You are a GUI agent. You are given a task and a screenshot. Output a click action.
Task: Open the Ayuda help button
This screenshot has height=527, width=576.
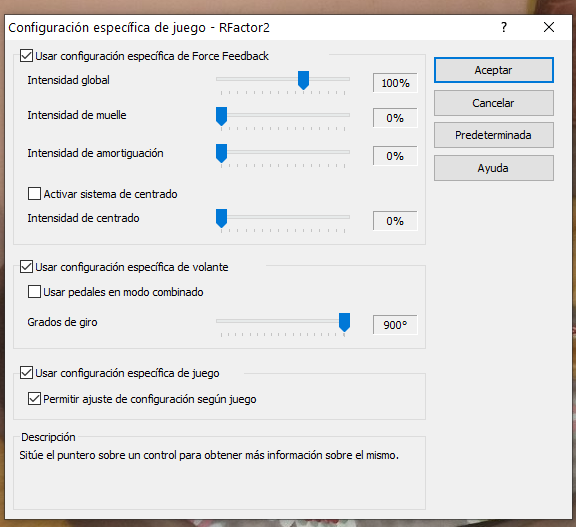point(493,168)
